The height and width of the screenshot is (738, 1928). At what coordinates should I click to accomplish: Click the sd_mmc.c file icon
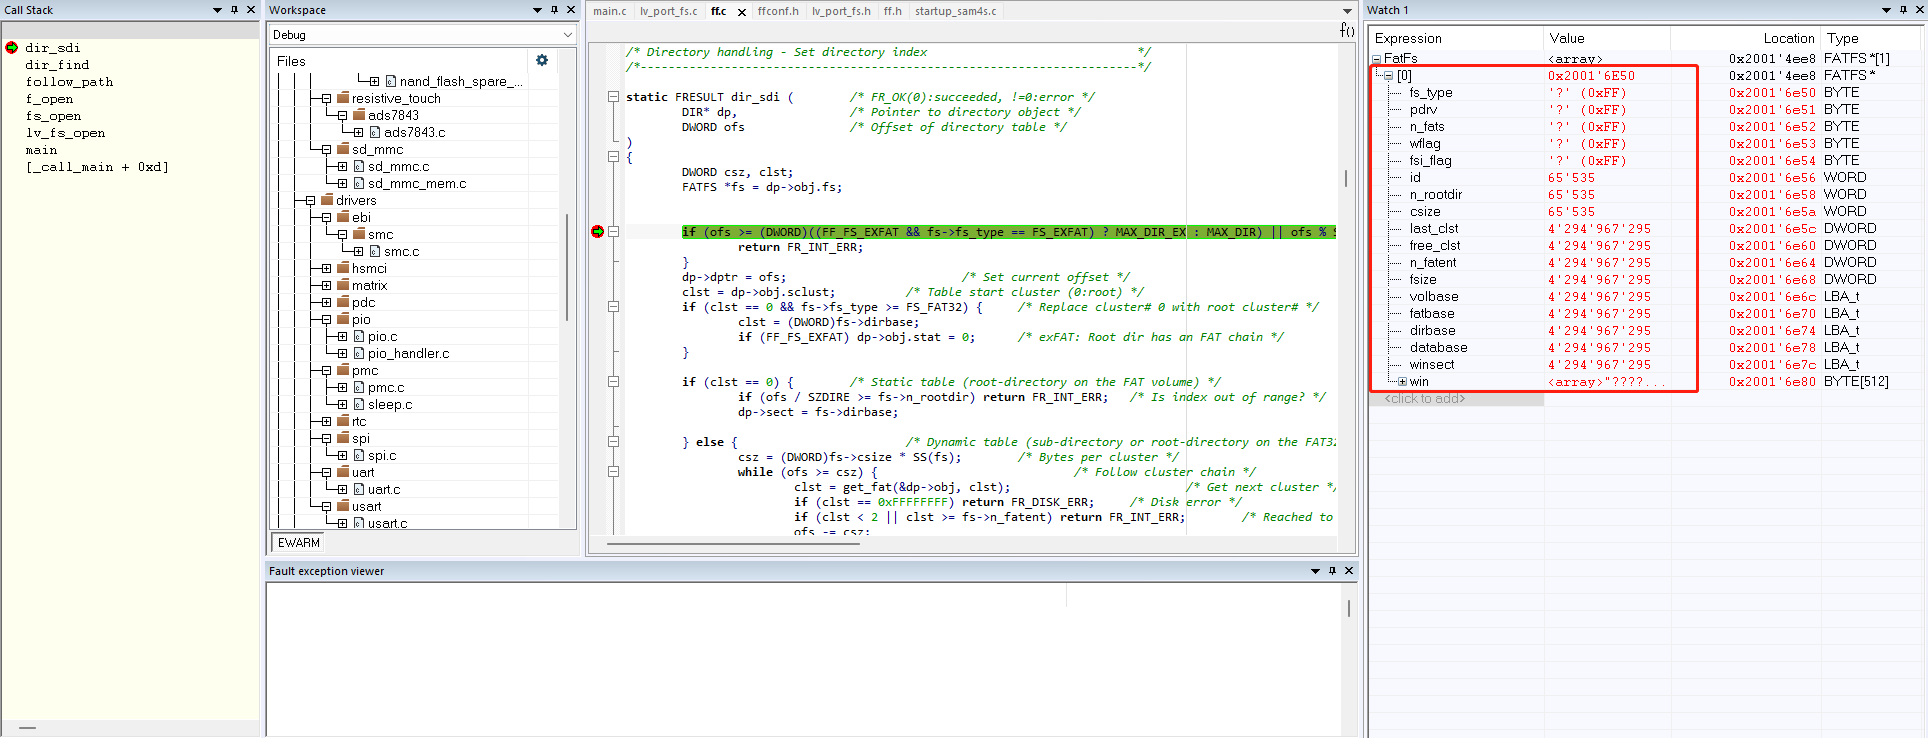pos(359,166)
